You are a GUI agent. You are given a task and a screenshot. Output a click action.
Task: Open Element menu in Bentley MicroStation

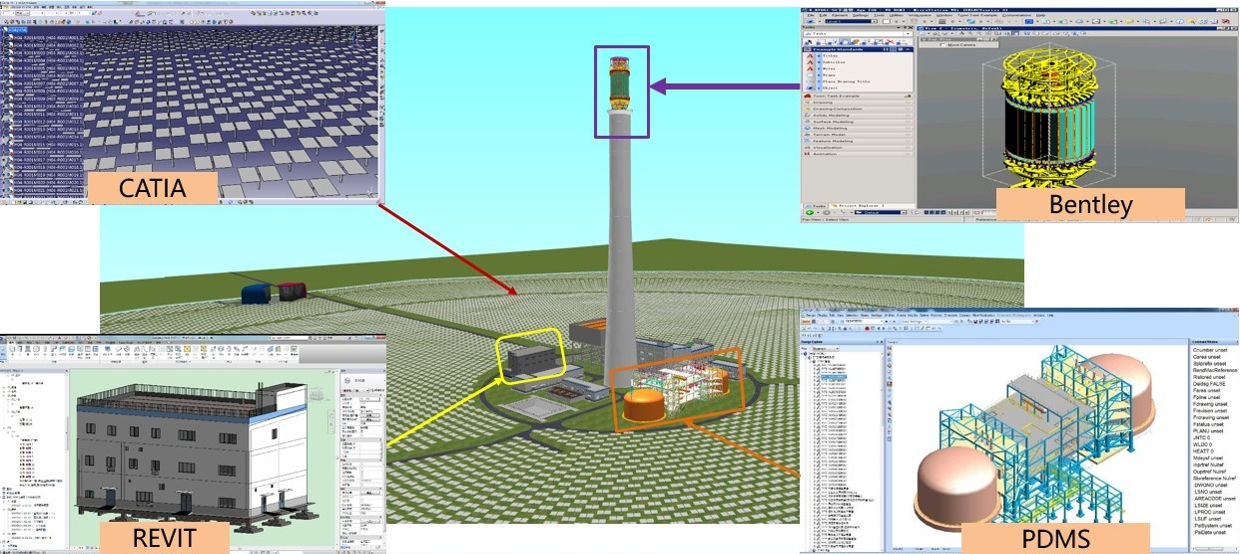(x=839, y=15)
